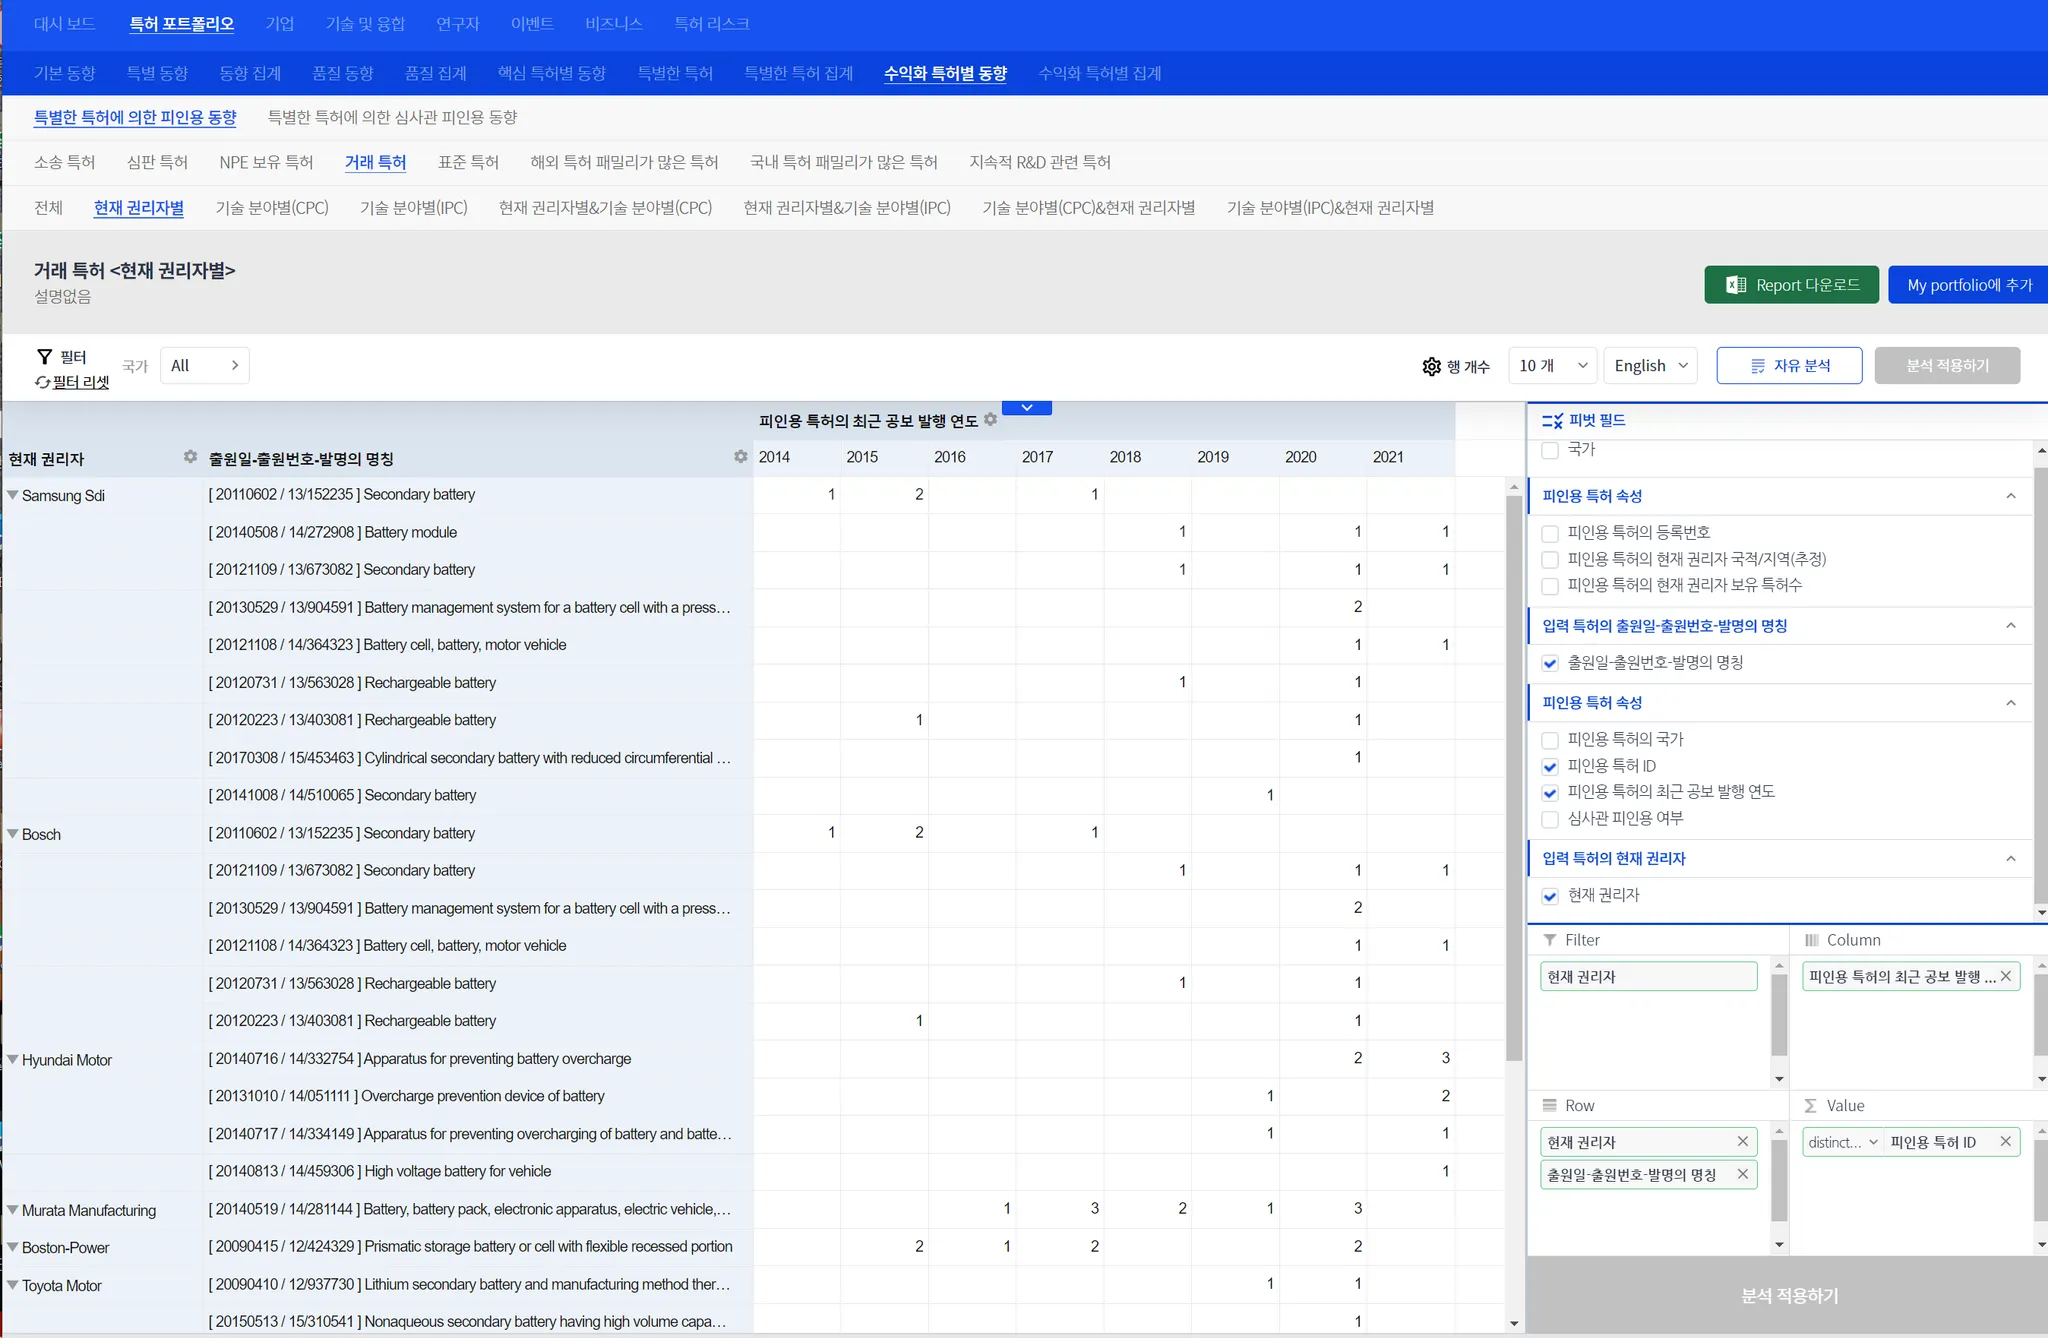
Task: Click the funnel icon next to 필터
Action: (44, 357)
